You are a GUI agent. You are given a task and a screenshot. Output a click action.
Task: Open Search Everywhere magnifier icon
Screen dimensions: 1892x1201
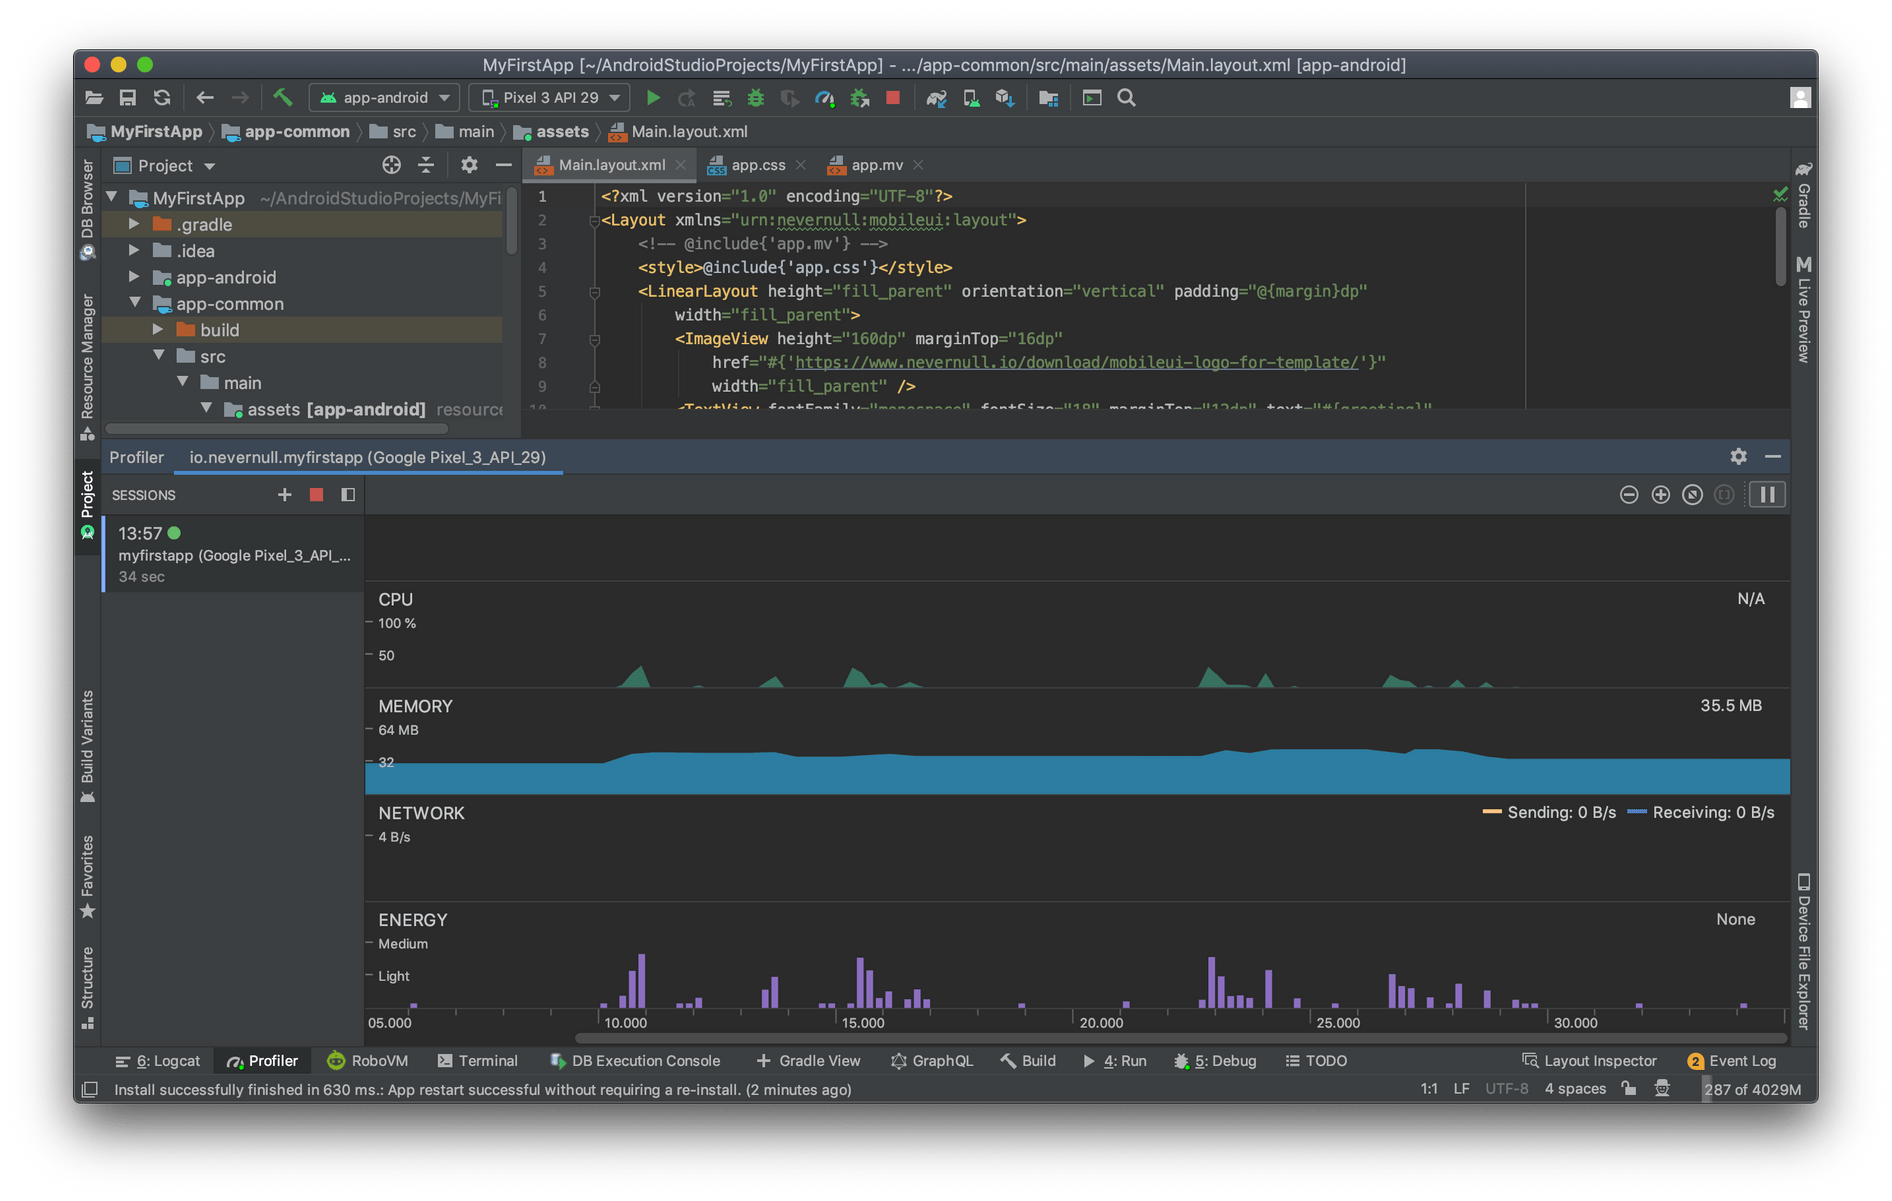1126,98
